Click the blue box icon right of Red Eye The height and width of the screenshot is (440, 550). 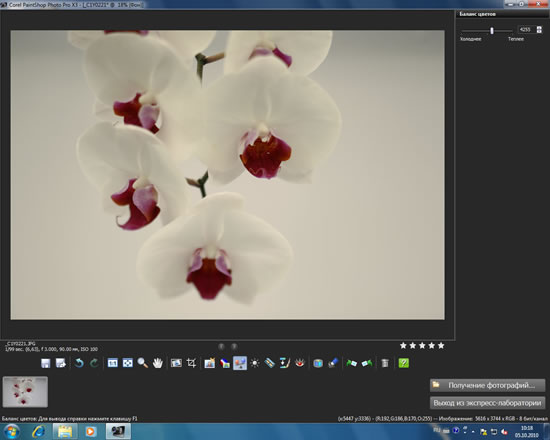(318, 363)
